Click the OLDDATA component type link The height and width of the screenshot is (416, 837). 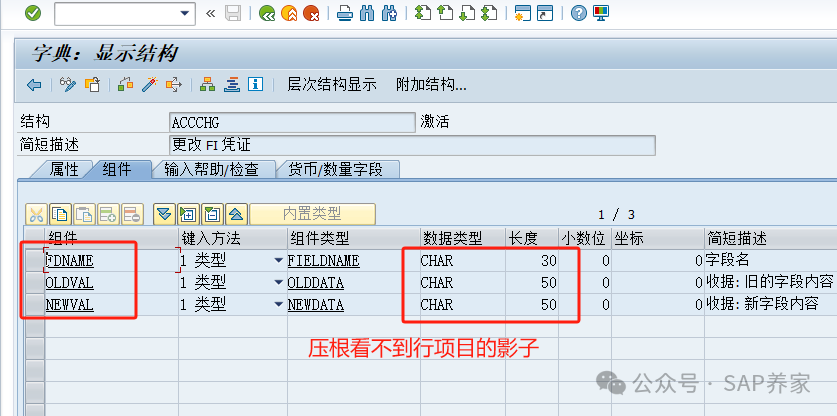pyautogui.click(x=315, y=282)
